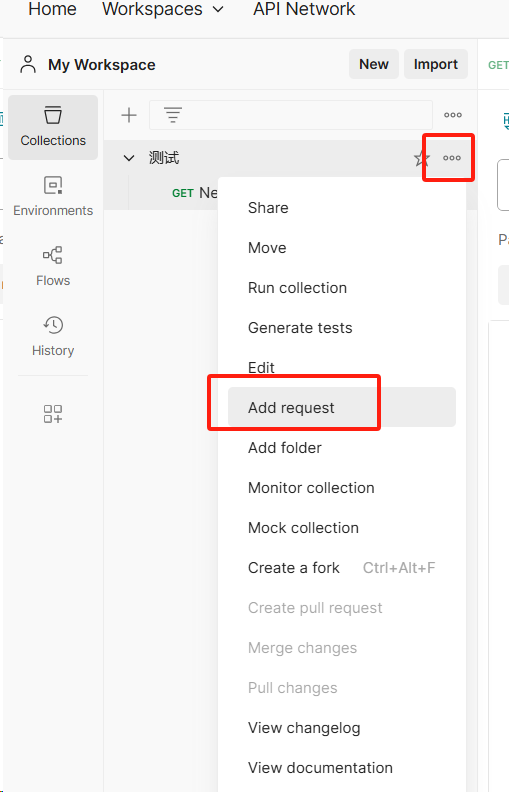Open the Flows sidebar panel
Screen dimensions: 509x792
[x=53, y=266]
